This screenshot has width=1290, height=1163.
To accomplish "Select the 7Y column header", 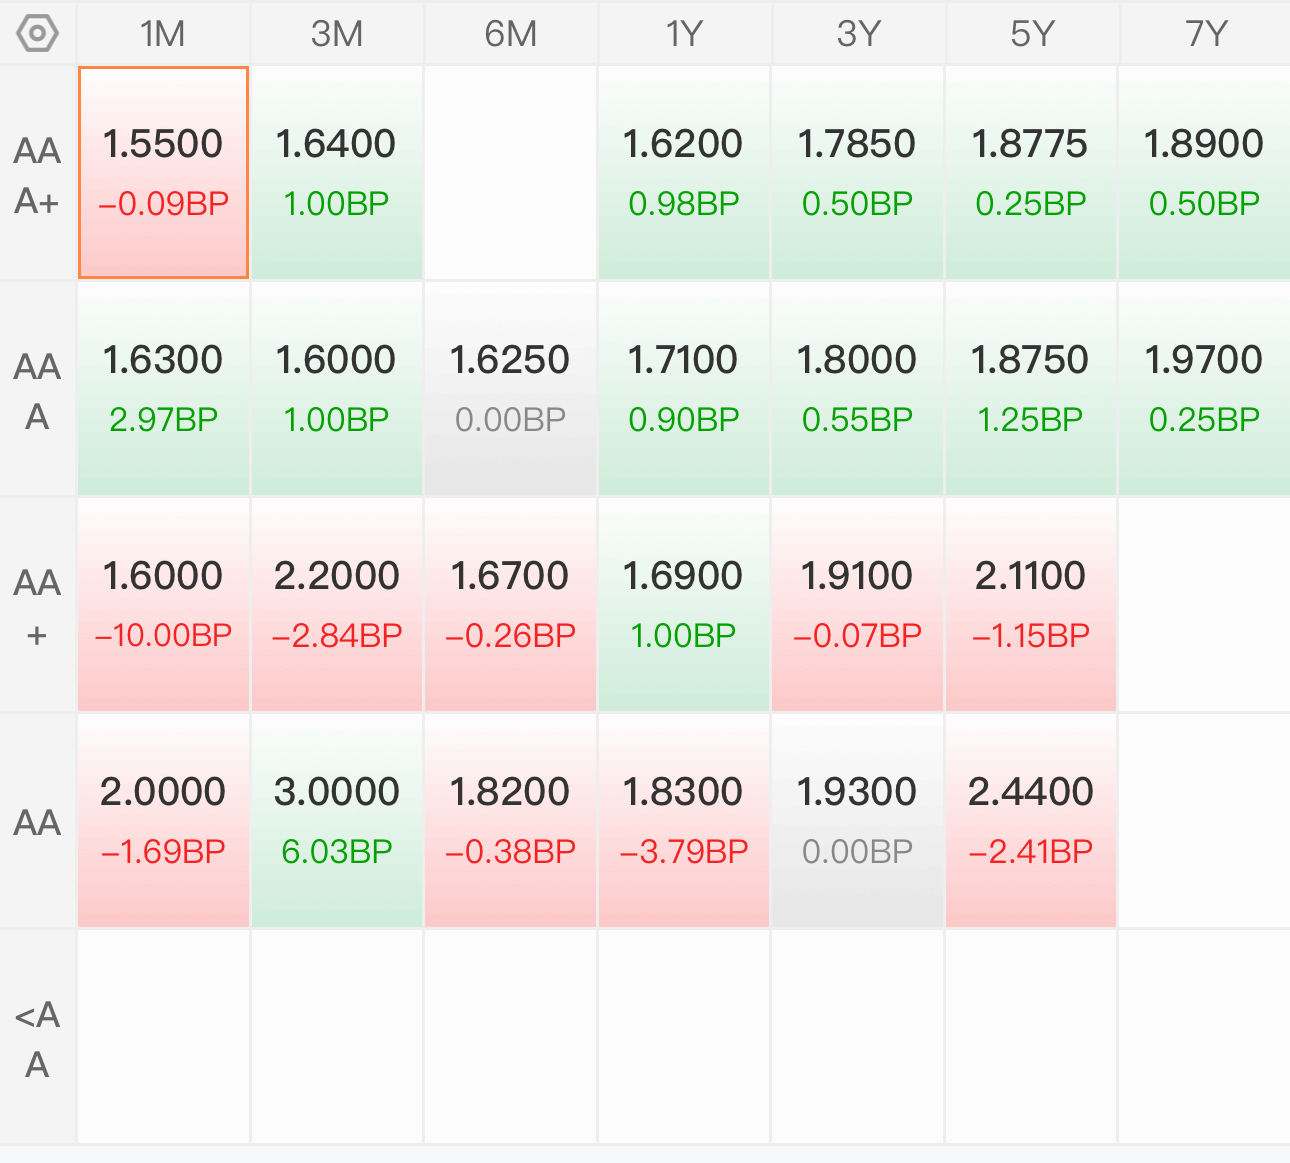I will pos(1205,34).
